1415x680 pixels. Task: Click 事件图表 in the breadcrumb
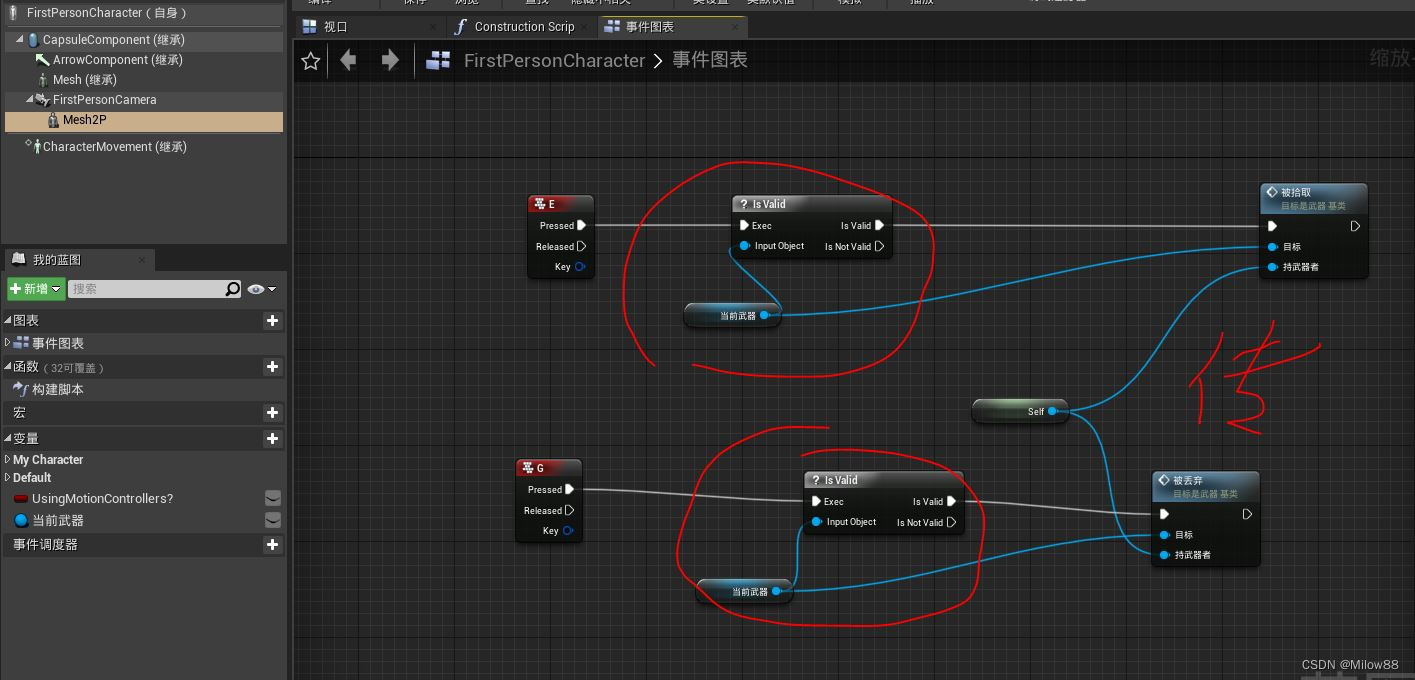click(710, 60)
